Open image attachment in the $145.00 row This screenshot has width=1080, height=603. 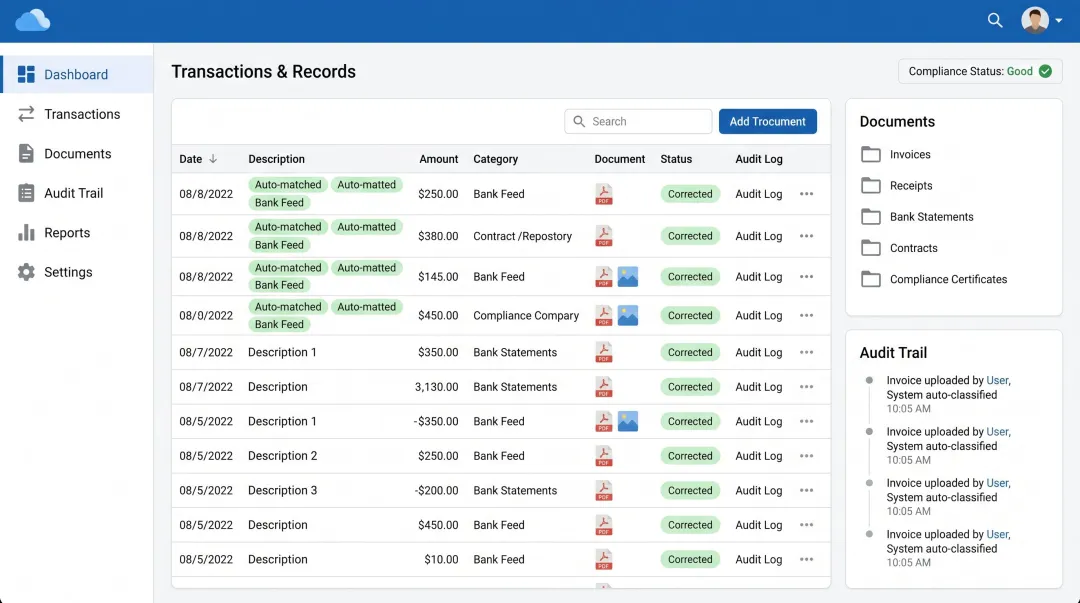[x=627, y=277]
